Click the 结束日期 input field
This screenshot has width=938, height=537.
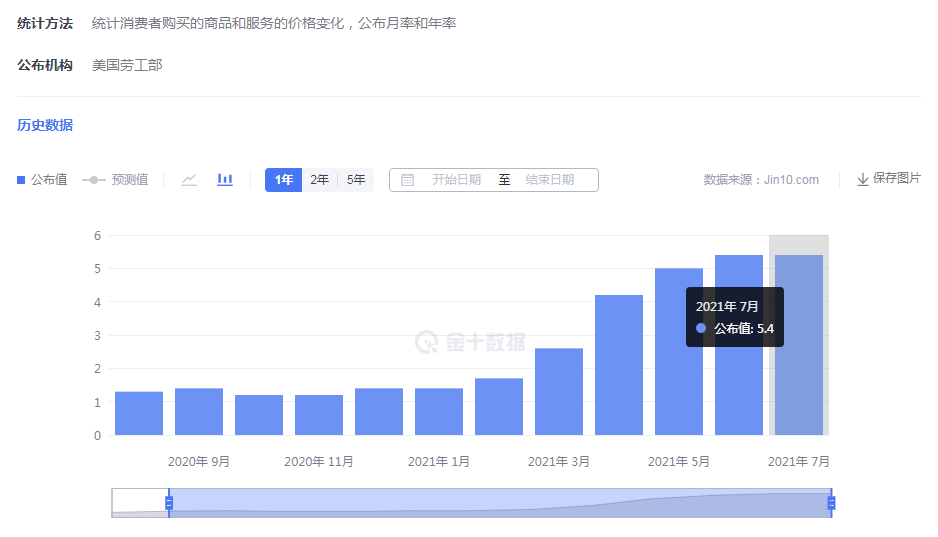[550, 180]
